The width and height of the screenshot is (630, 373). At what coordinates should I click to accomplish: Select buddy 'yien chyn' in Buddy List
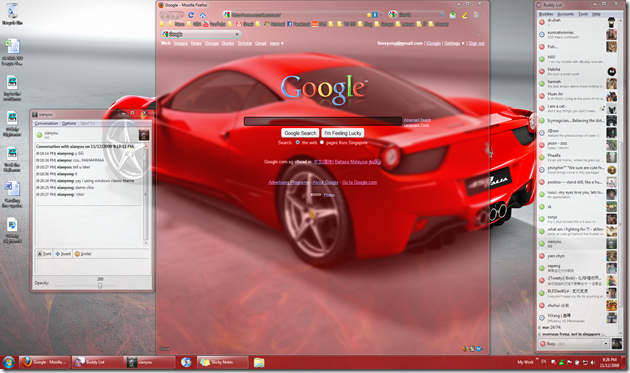[577, 256]
